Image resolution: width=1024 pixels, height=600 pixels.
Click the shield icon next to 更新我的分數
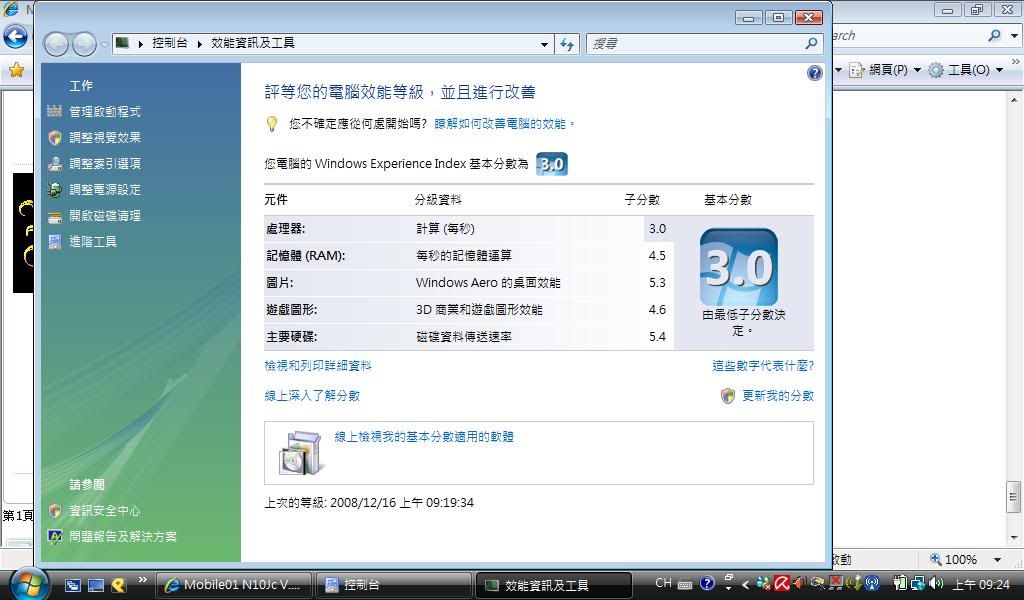(x=728, y=396)
